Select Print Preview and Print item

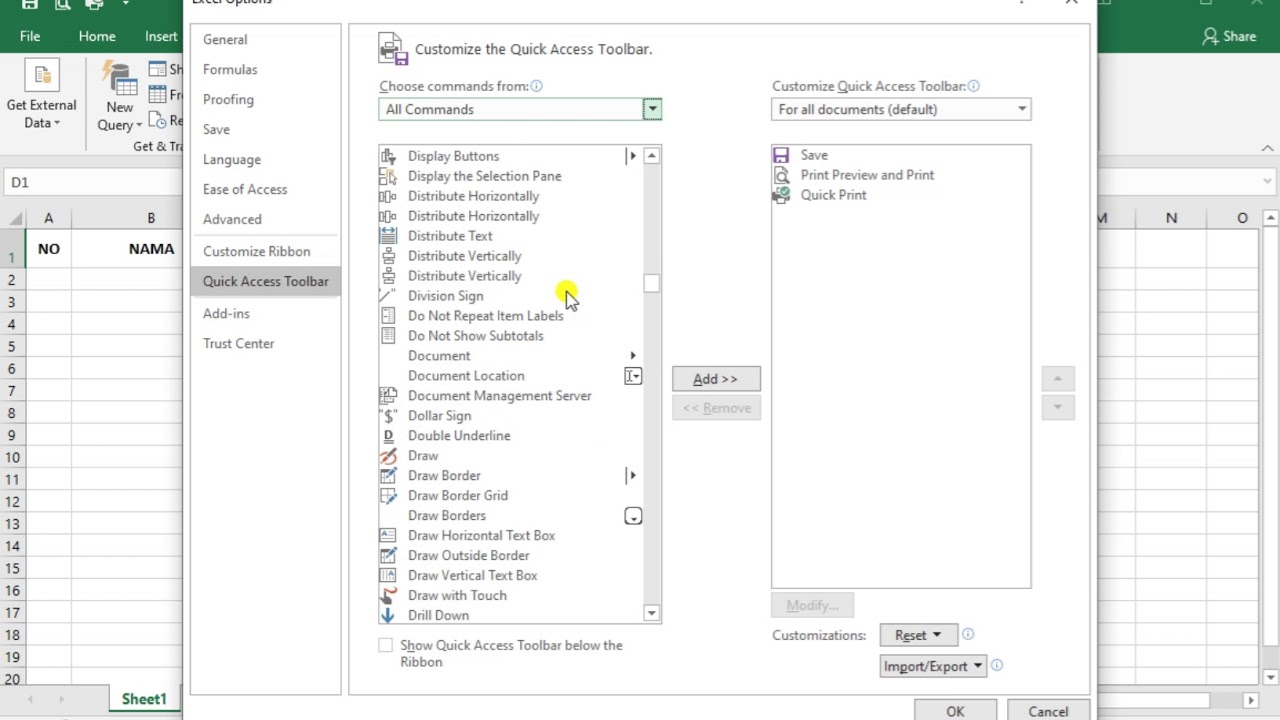coord(900,175)
